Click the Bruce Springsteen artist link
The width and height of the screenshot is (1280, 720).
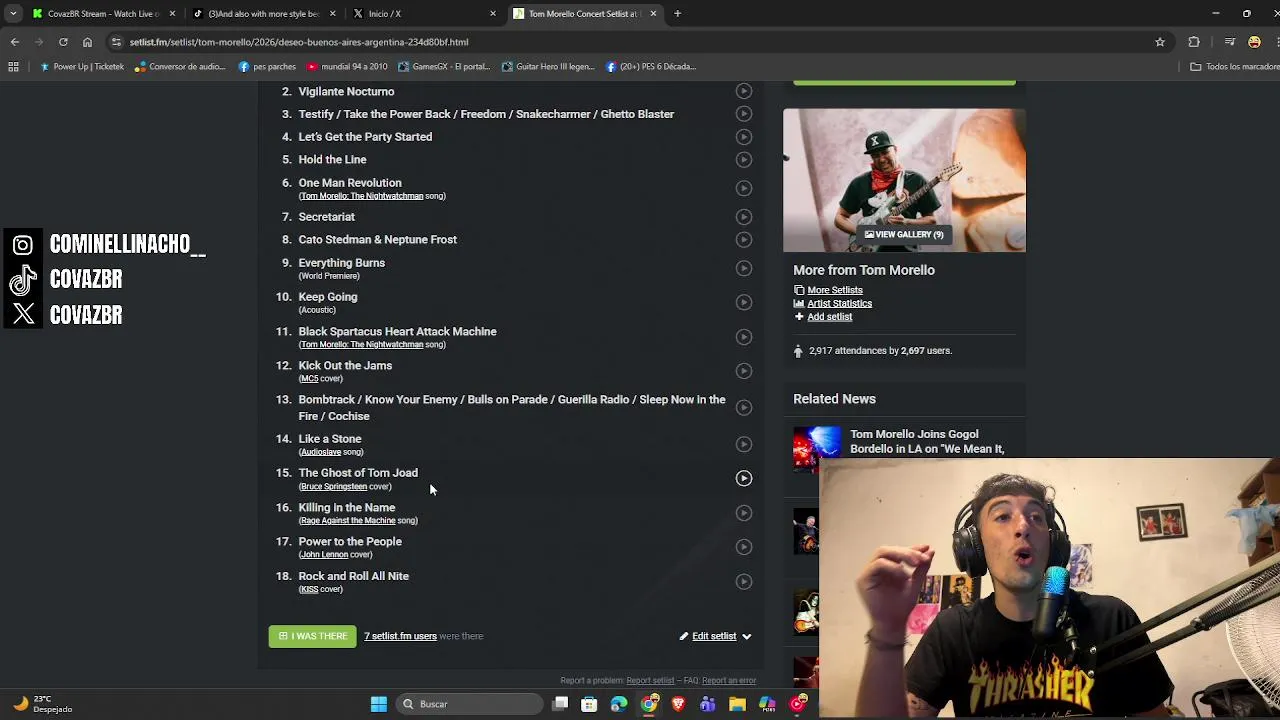point(333,486)
